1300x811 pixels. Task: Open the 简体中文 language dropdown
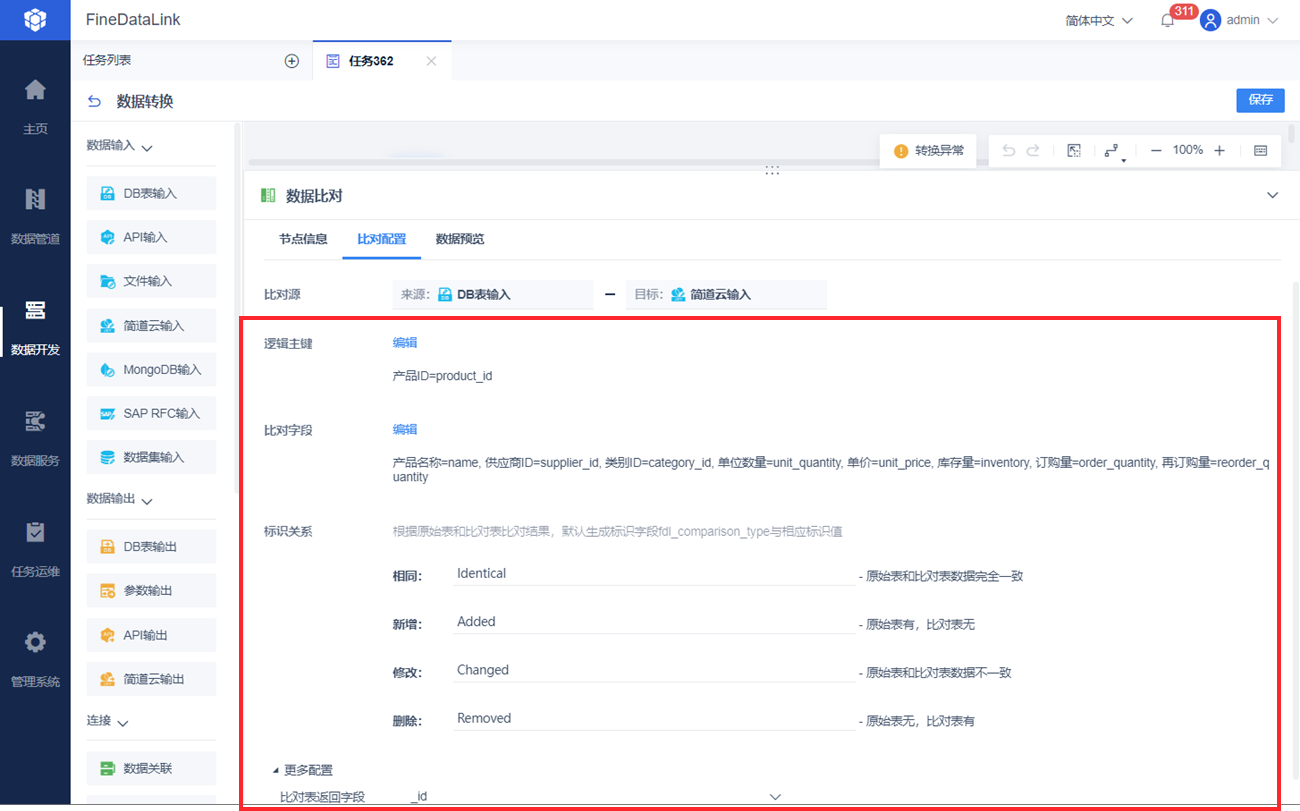(1099, 20)
